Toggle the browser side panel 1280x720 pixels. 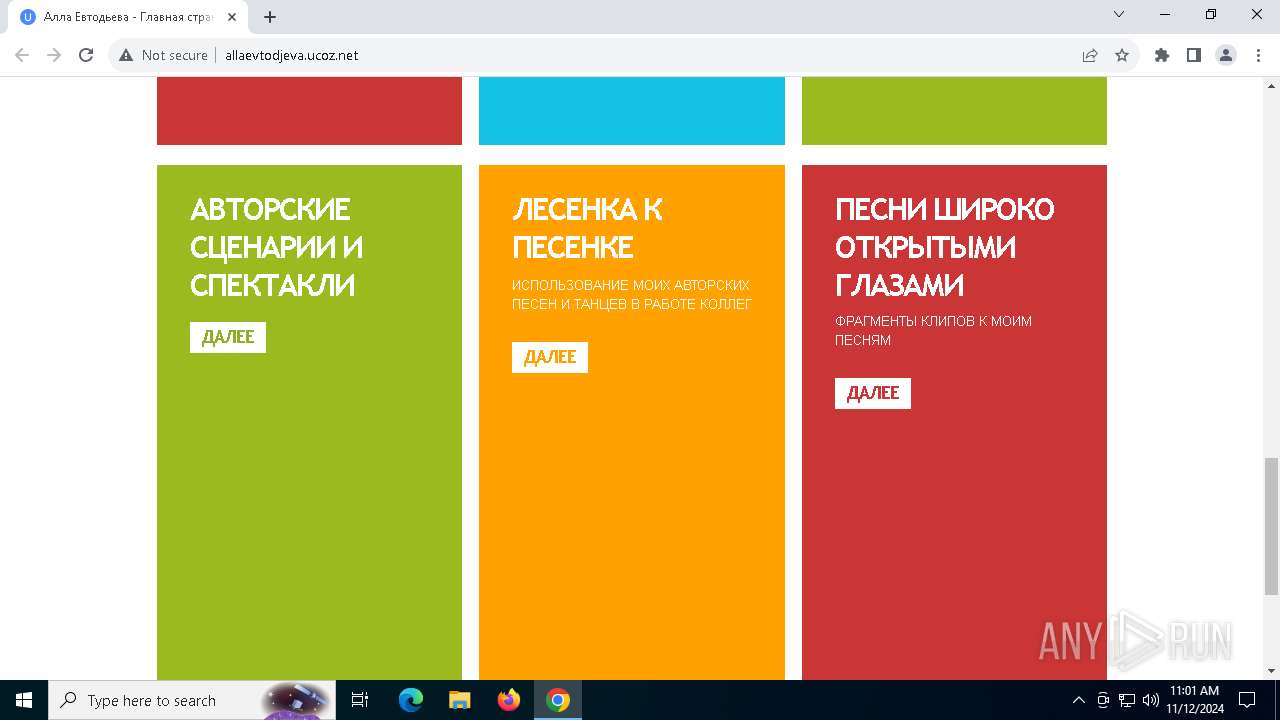1194,55
